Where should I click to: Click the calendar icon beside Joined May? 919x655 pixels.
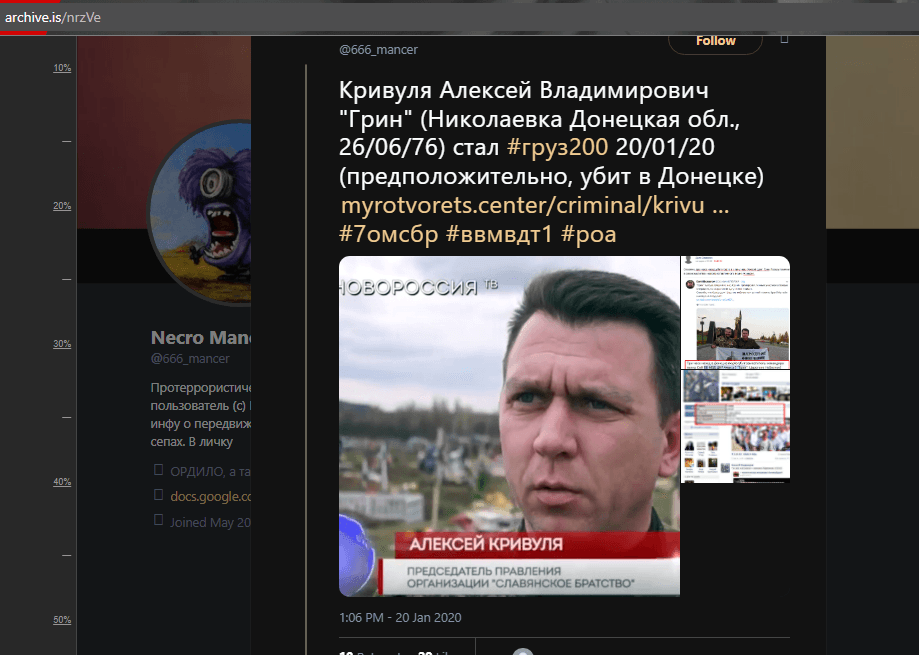(x=158, y=520)
